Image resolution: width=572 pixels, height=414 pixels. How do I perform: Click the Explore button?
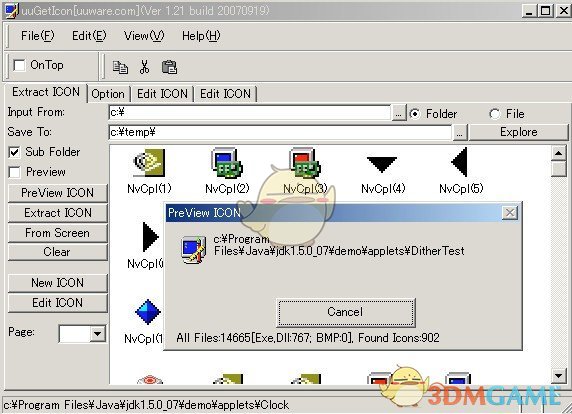(518, 132)
